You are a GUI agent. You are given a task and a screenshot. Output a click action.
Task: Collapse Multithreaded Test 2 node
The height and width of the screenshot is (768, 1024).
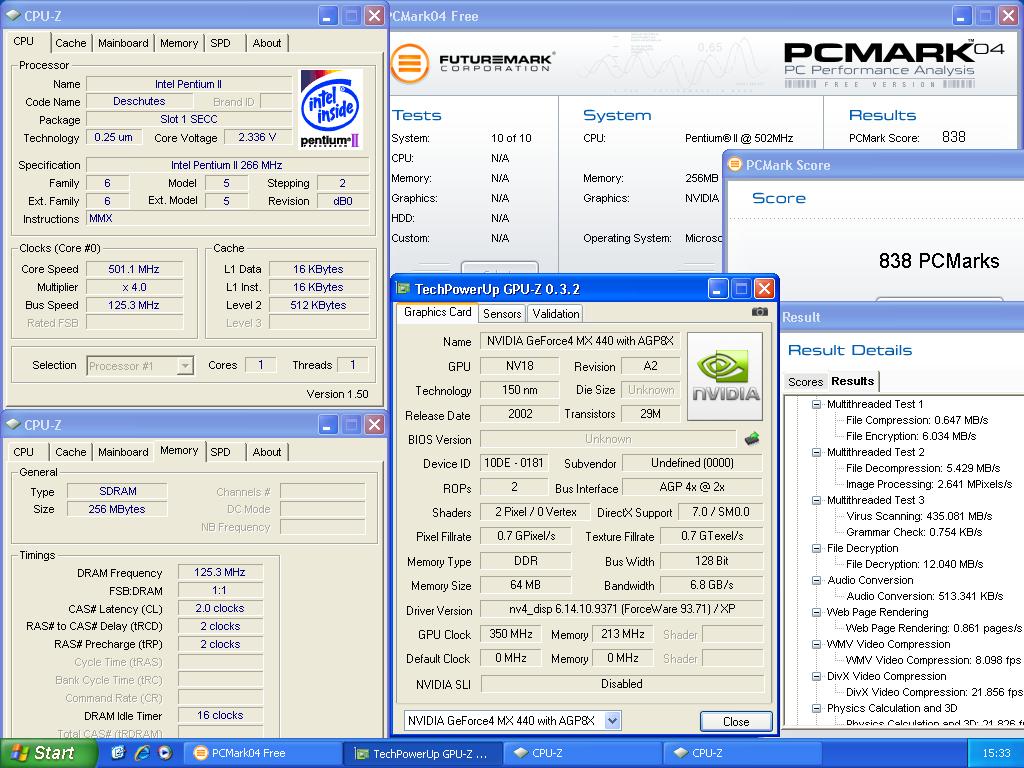tap(816, 452)
